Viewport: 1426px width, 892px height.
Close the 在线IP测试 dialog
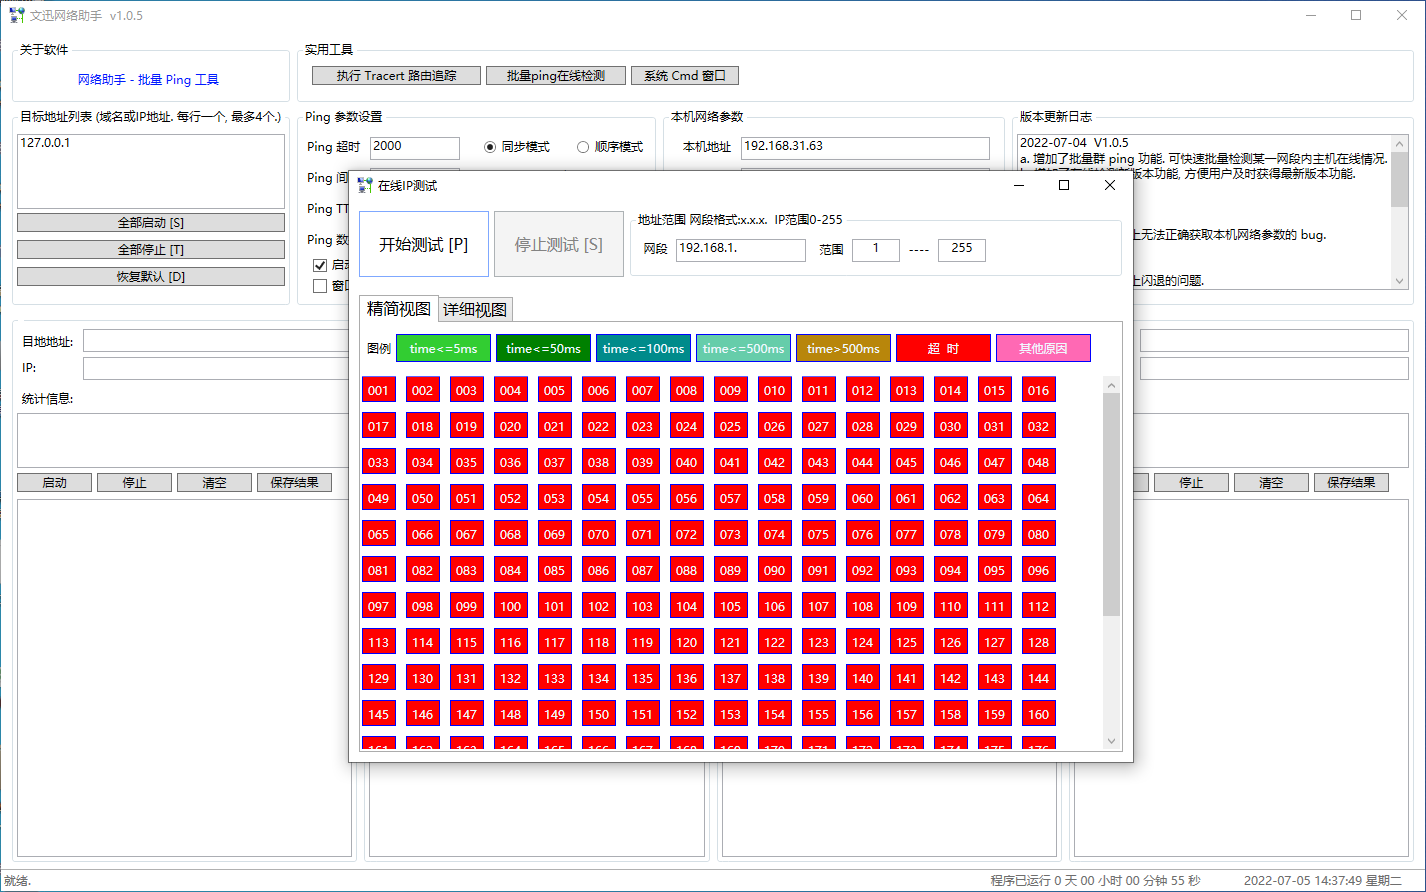click(x=1110, y=185)
